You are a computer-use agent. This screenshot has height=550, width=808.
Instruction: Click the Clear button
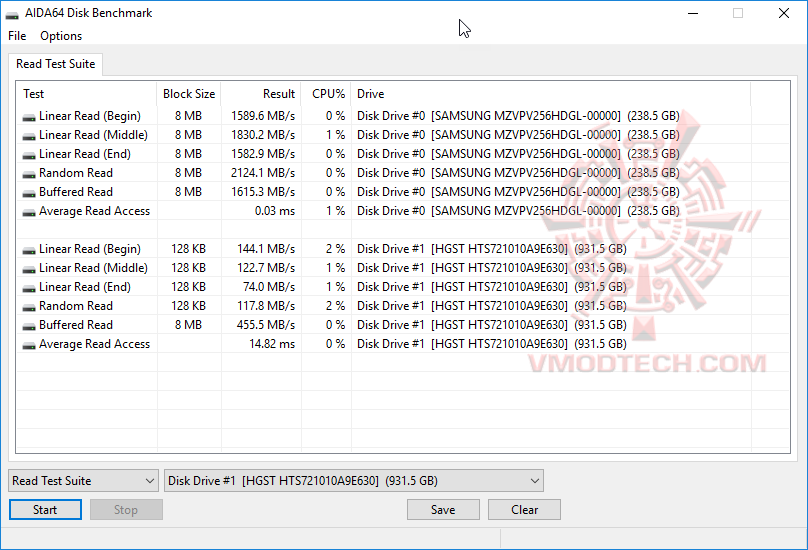coord(525,510)
